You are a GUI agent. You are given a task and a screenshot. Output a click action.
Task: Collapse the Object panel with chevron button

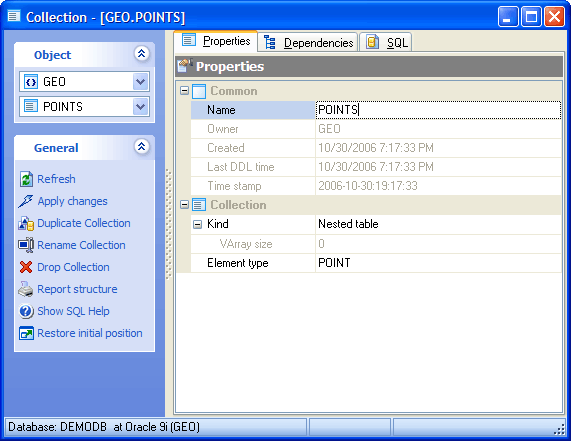click(142, 54)
